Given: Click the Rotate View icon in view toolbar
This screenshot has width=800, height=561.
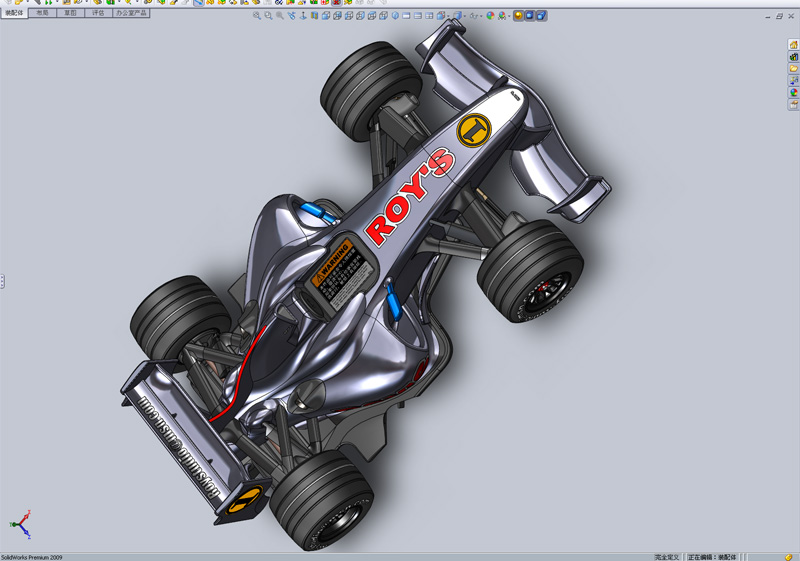Looking at the screenshot, I should click(x=291, y=16).
